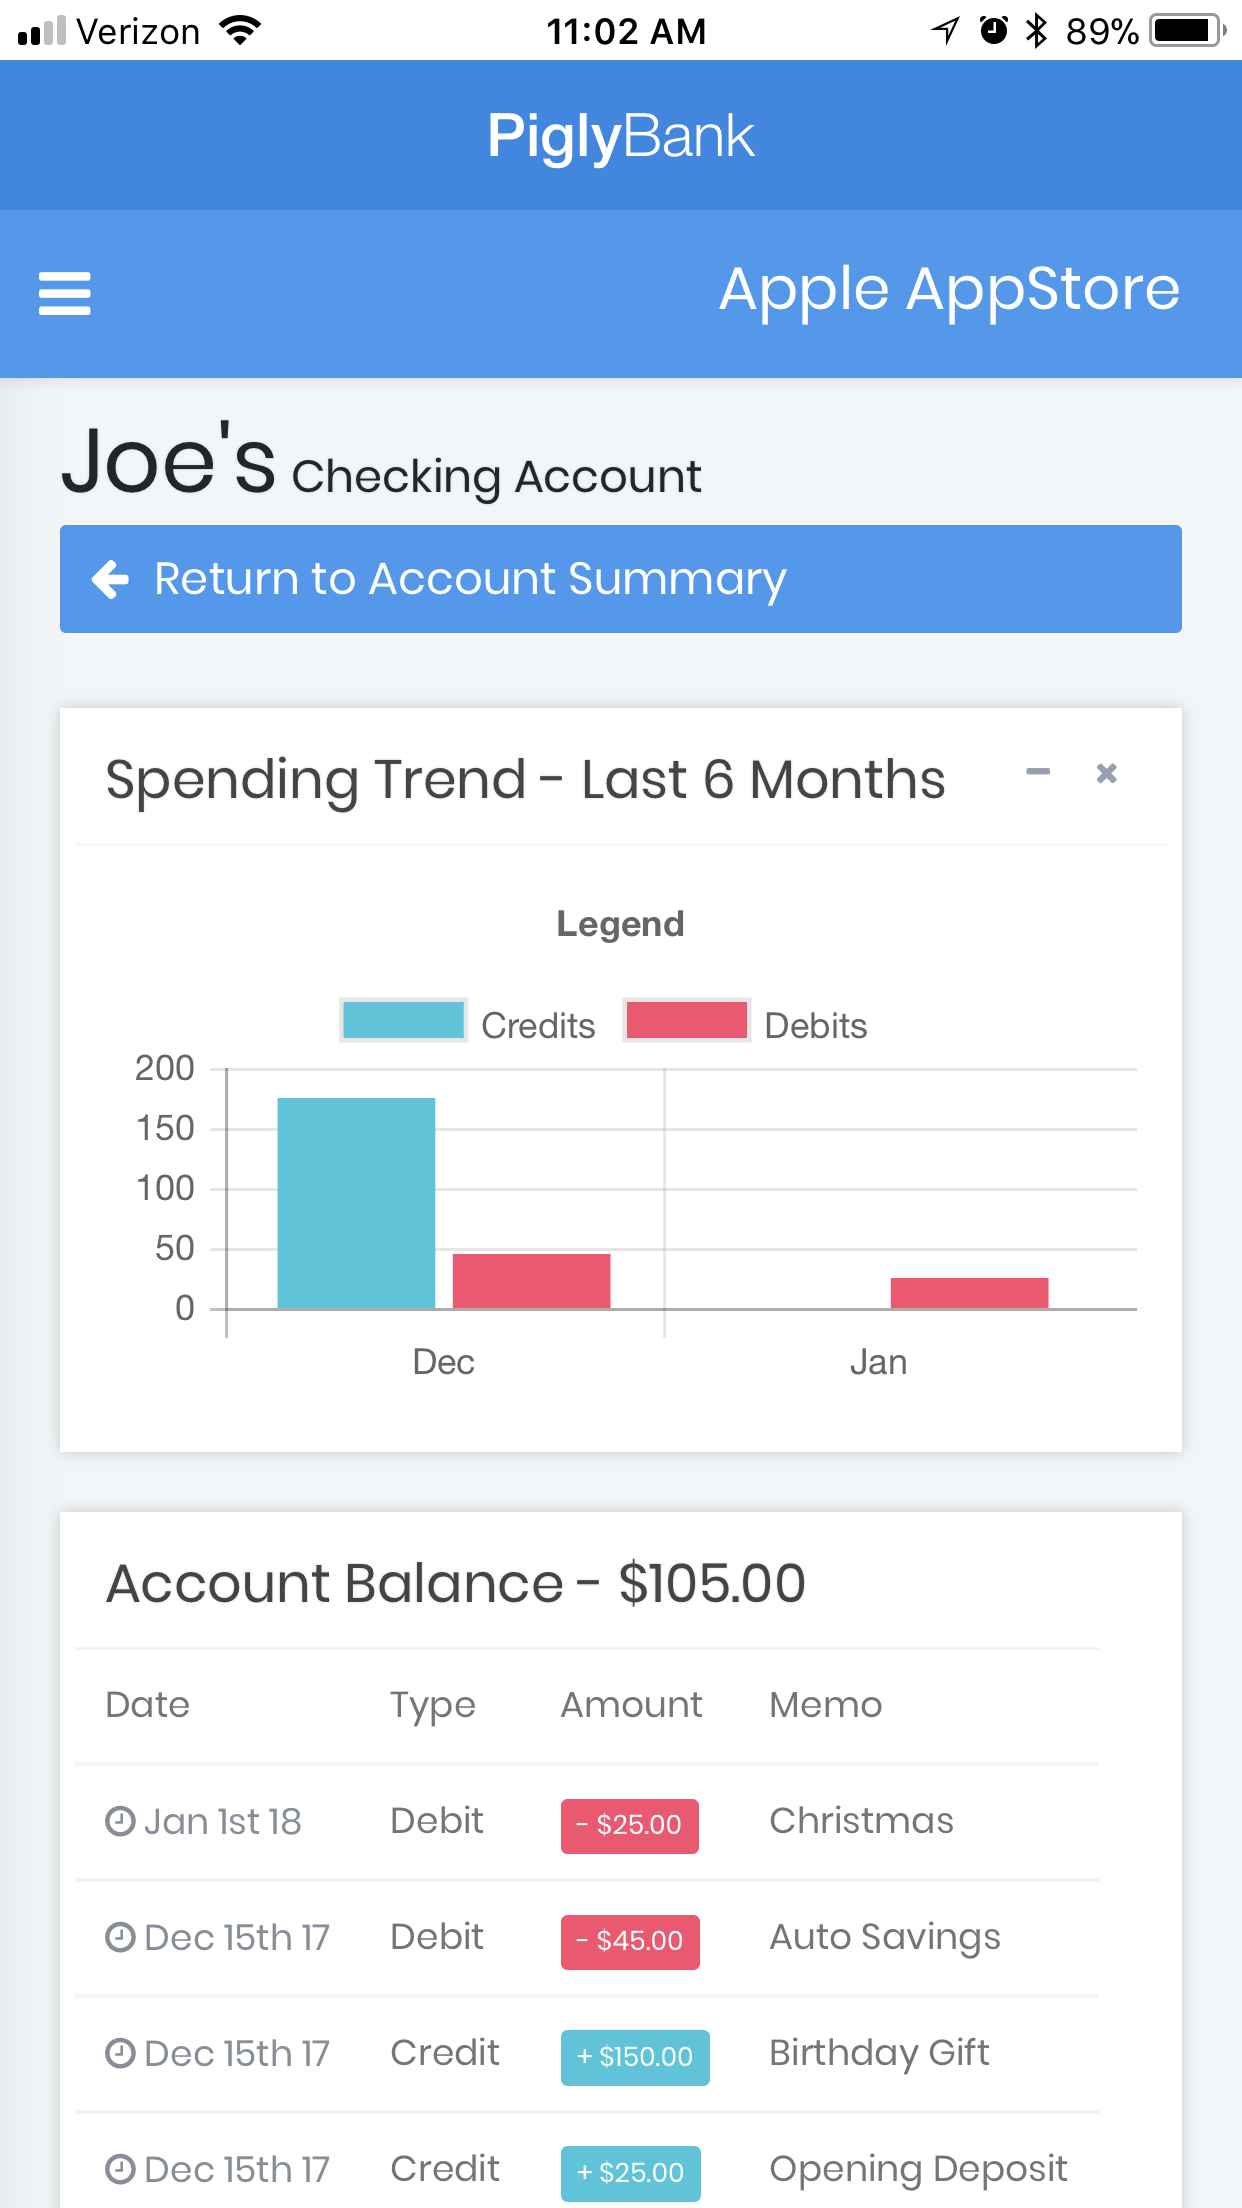Click the -$25.00 Christmas amount badge

tap(629, 1825)
